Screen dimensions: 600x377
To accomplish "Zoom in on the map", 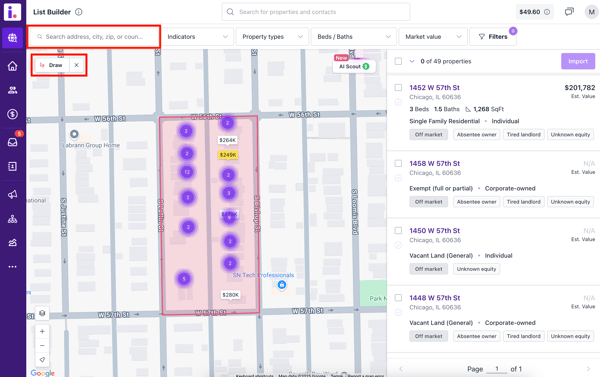I will pyautogui.click(x=42, y=331).
